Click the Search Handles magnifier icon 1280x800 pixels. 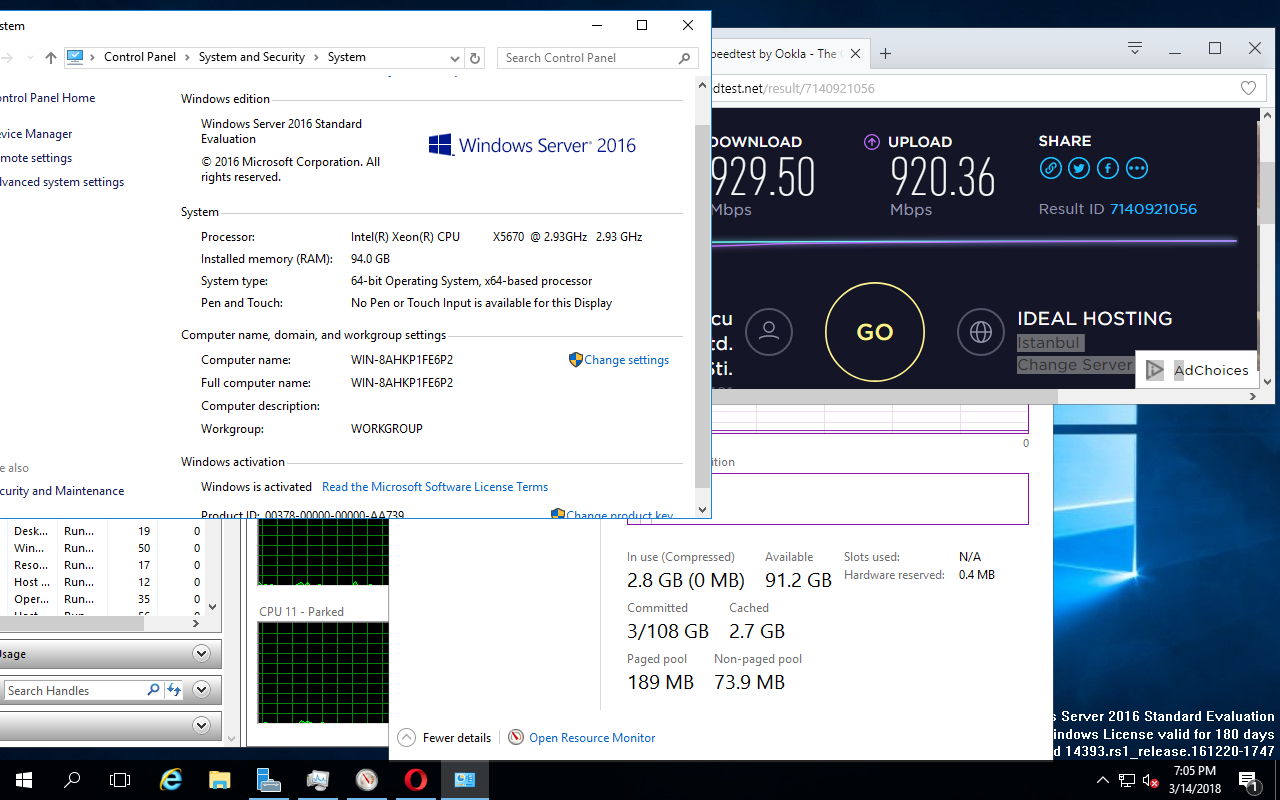tap(153, 690)
